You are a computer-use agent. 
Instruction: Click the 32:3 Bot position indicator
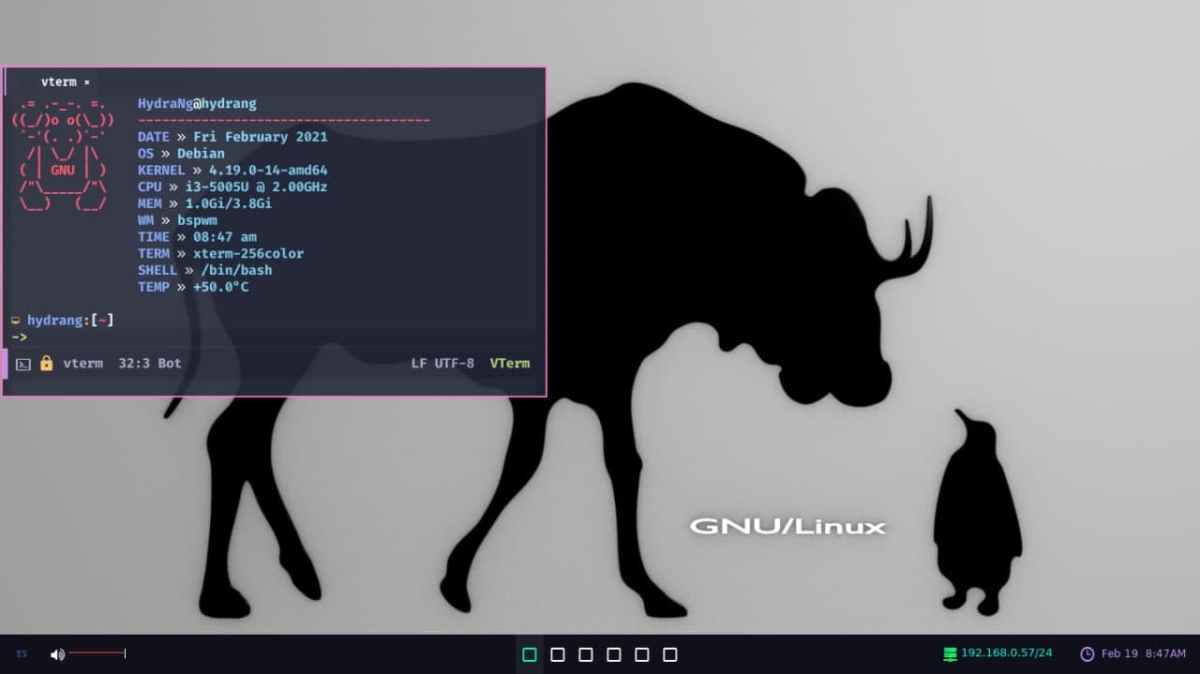[x=148, y=363]
